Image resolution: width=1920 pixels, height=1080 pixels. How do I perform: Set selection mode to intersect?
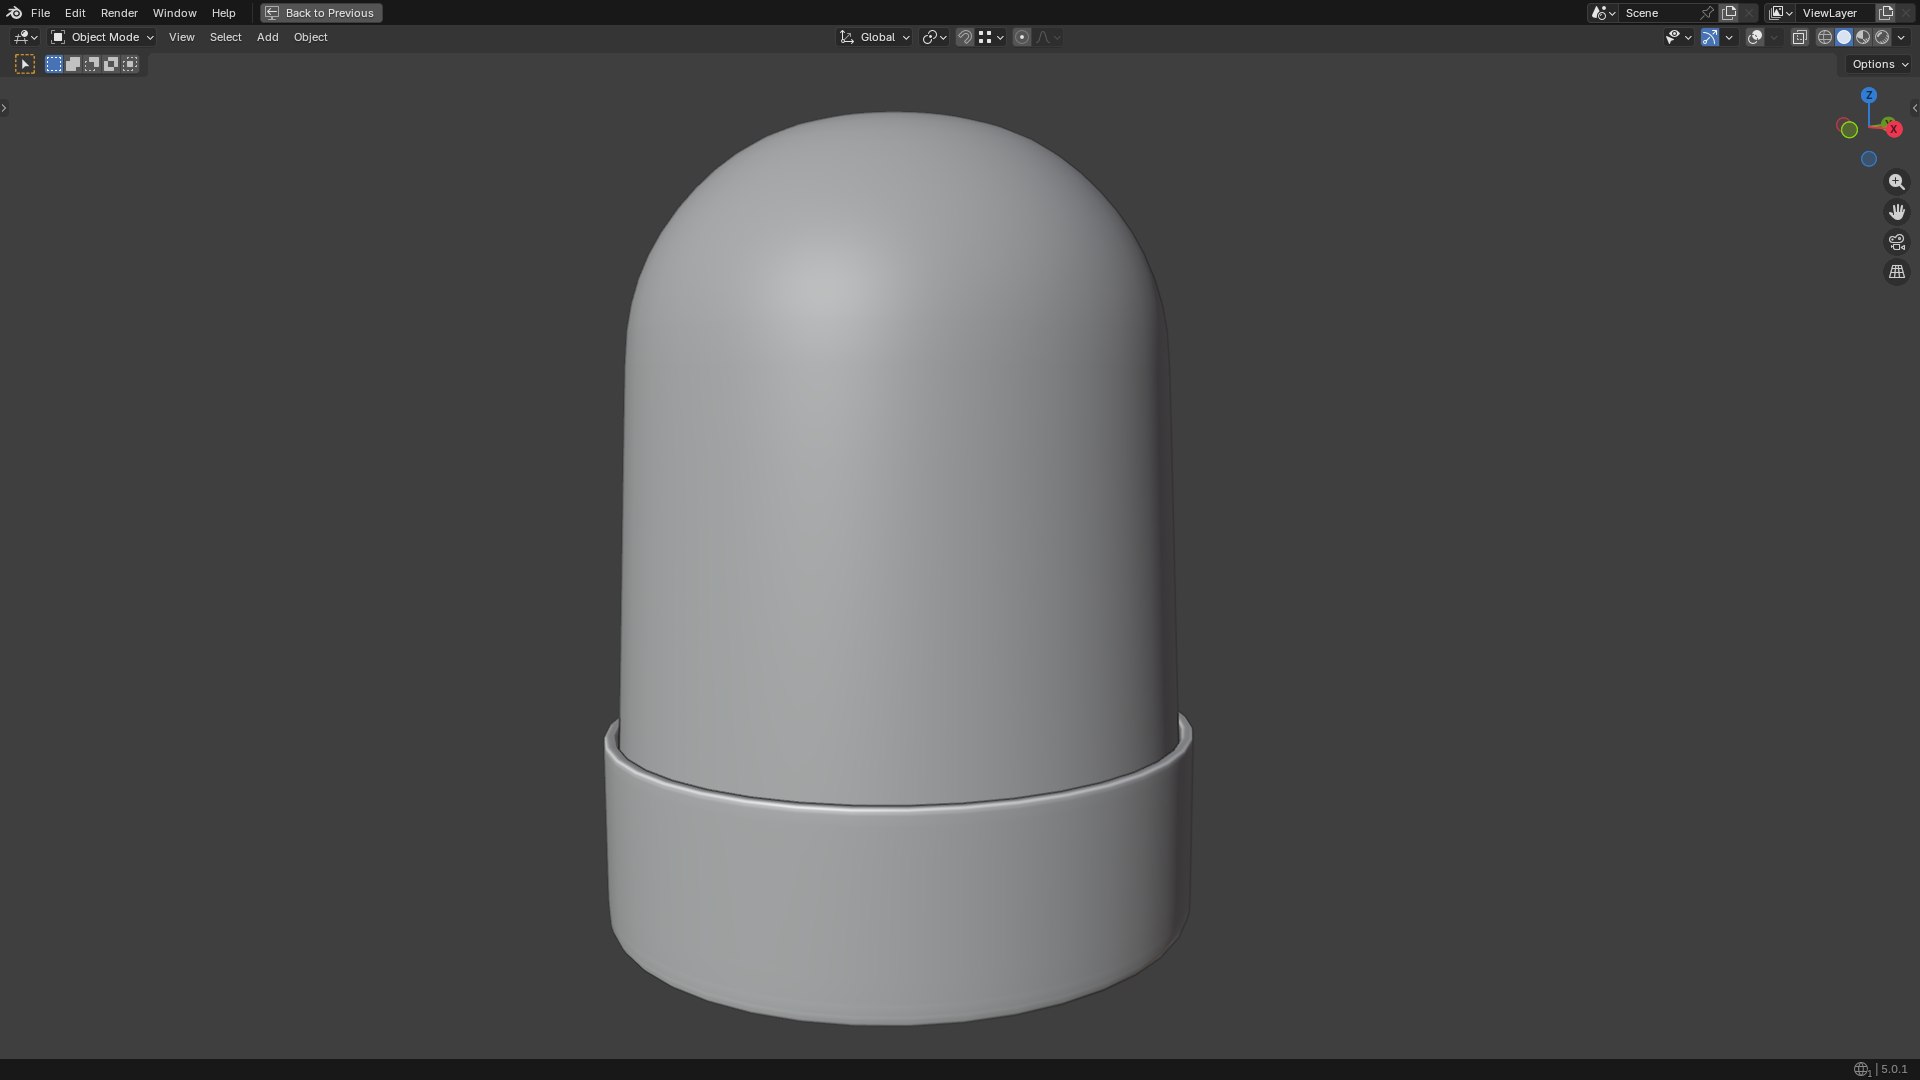pos(130,64)
